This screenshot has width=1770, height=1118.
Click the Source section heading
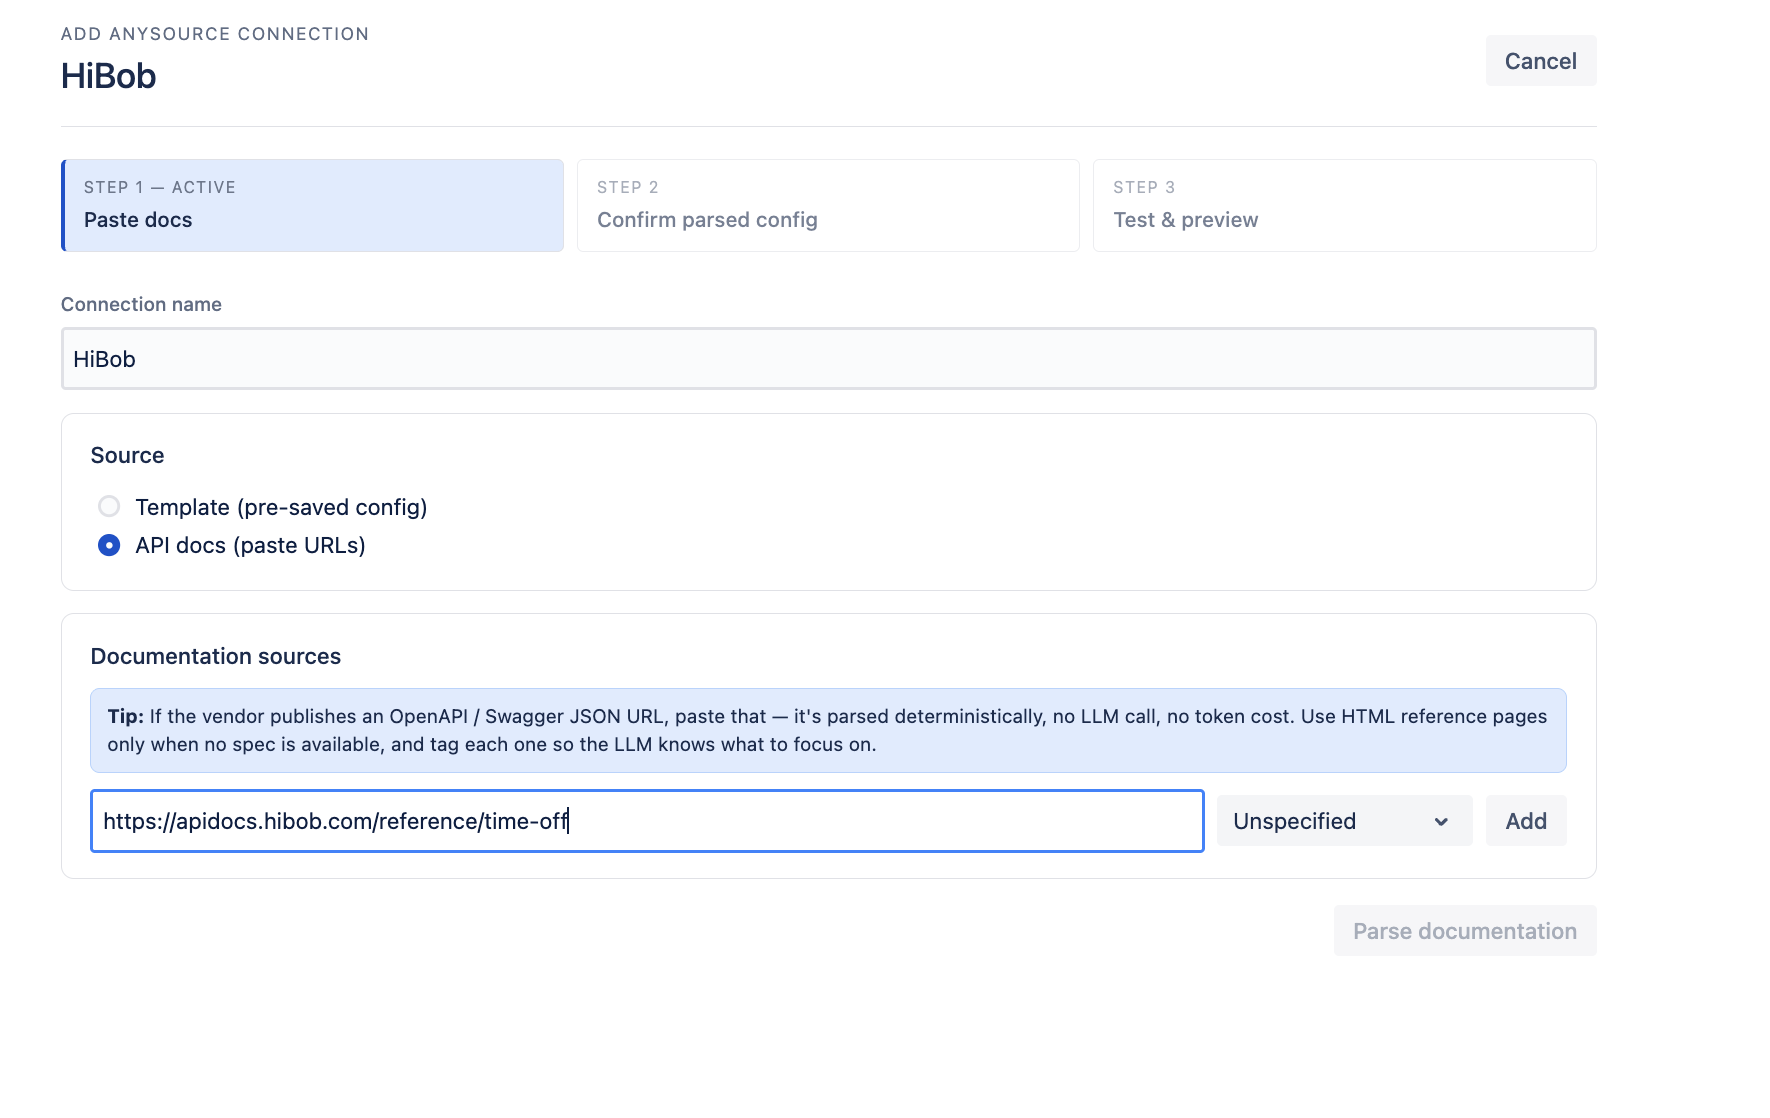coord(127,455)
